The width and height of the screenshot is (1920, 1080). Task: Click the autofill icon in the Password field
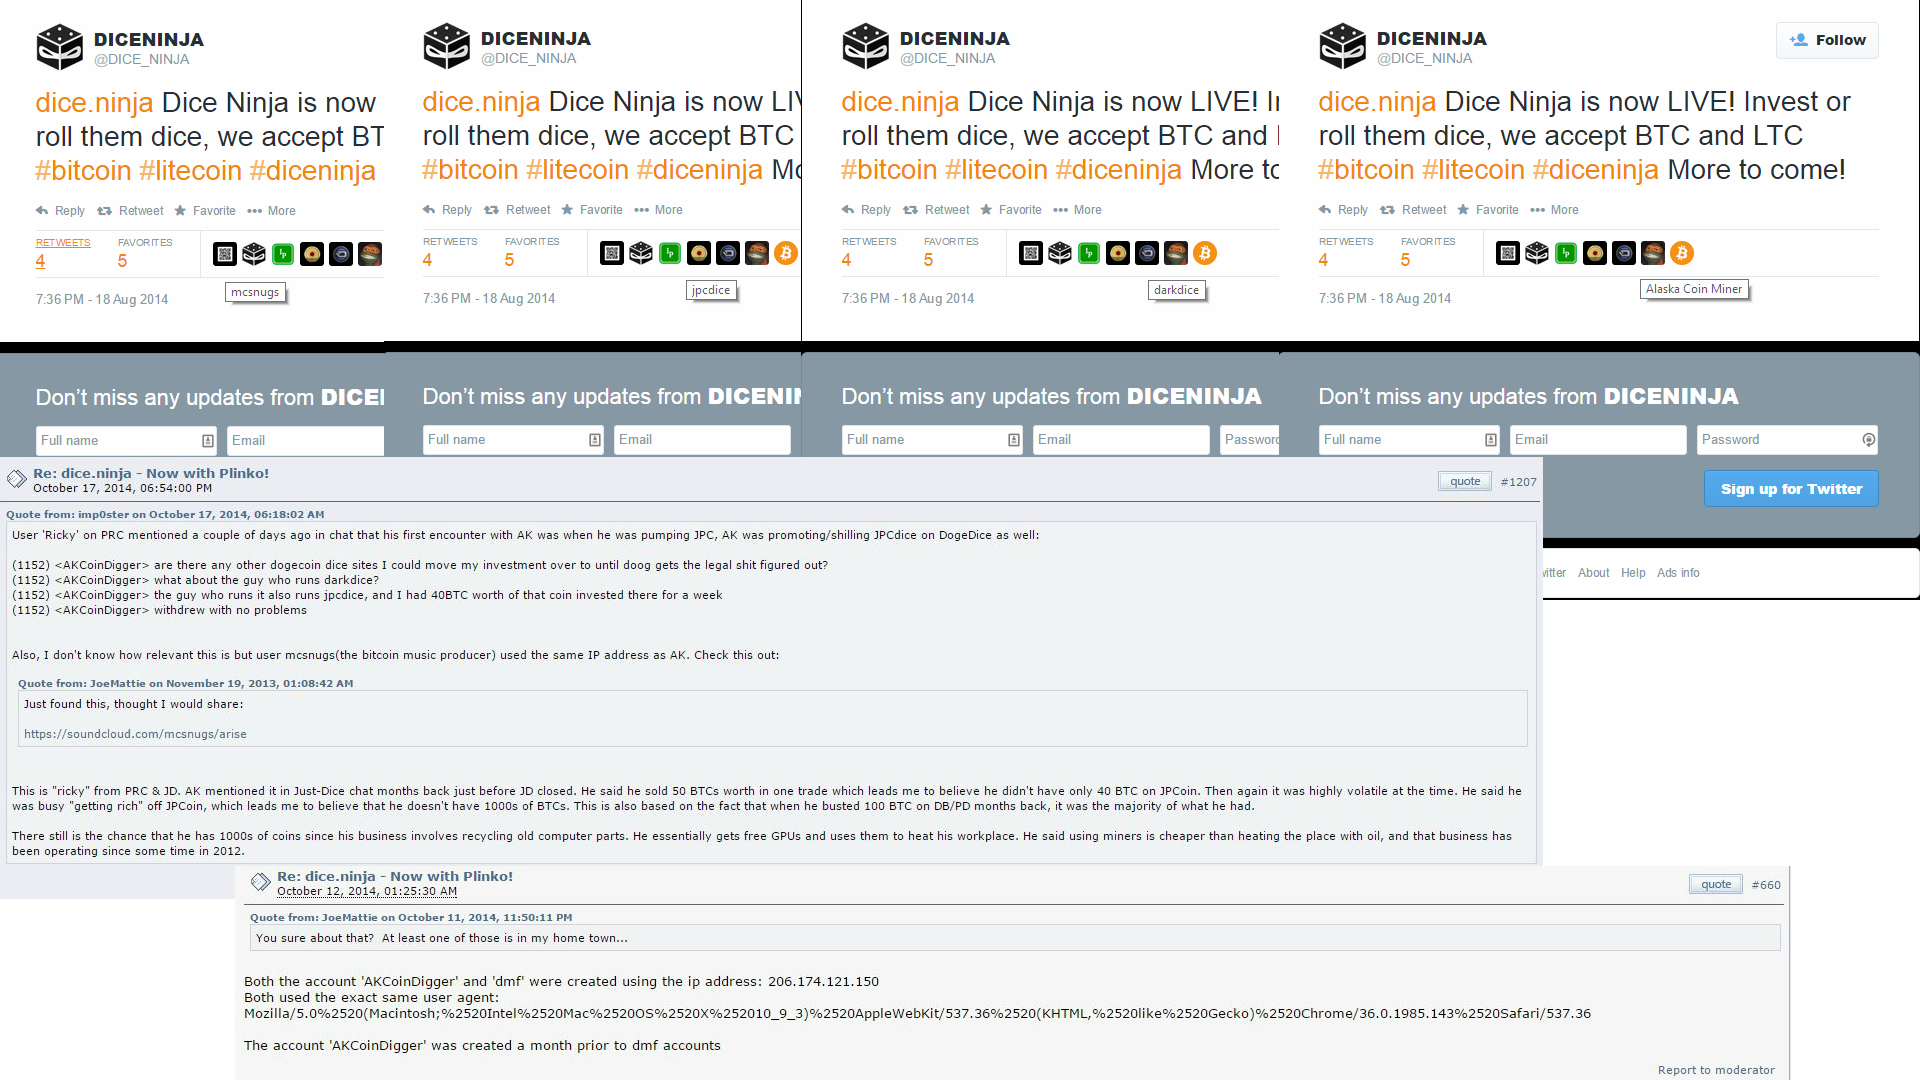pos(1868,440)
